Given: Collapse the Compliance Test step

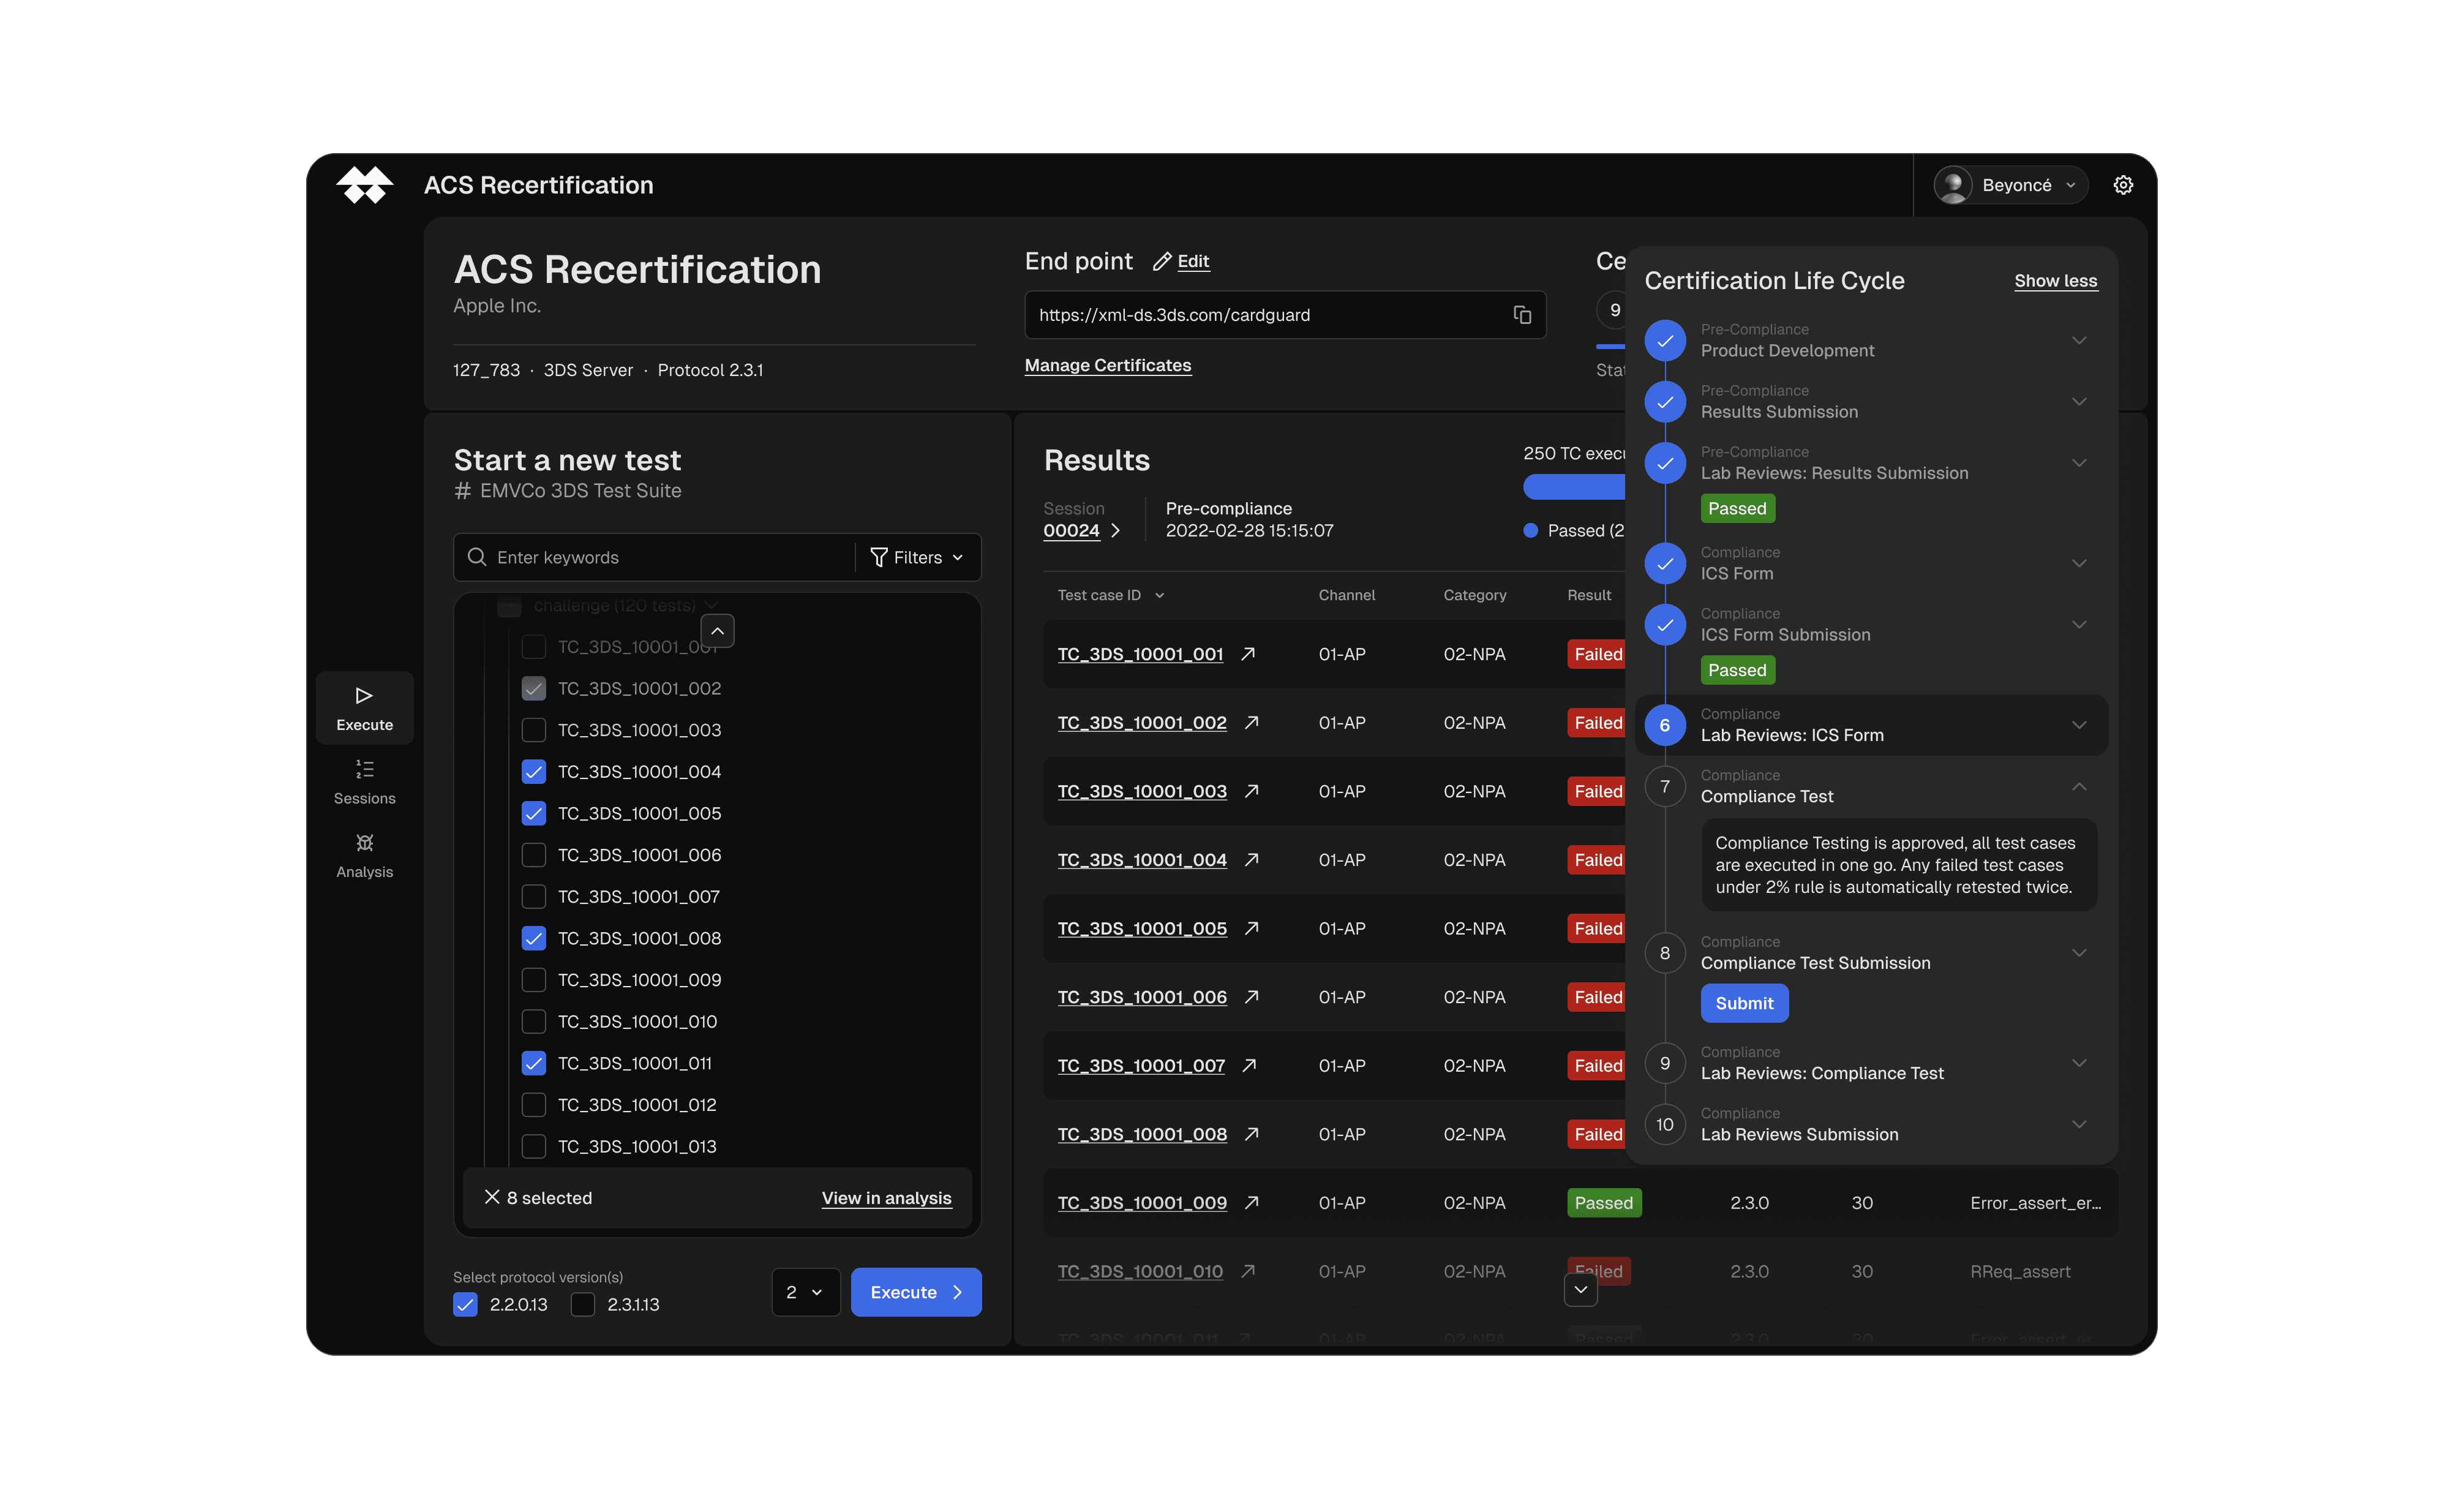Looking at the screenshot, I should coord(2079,787).
